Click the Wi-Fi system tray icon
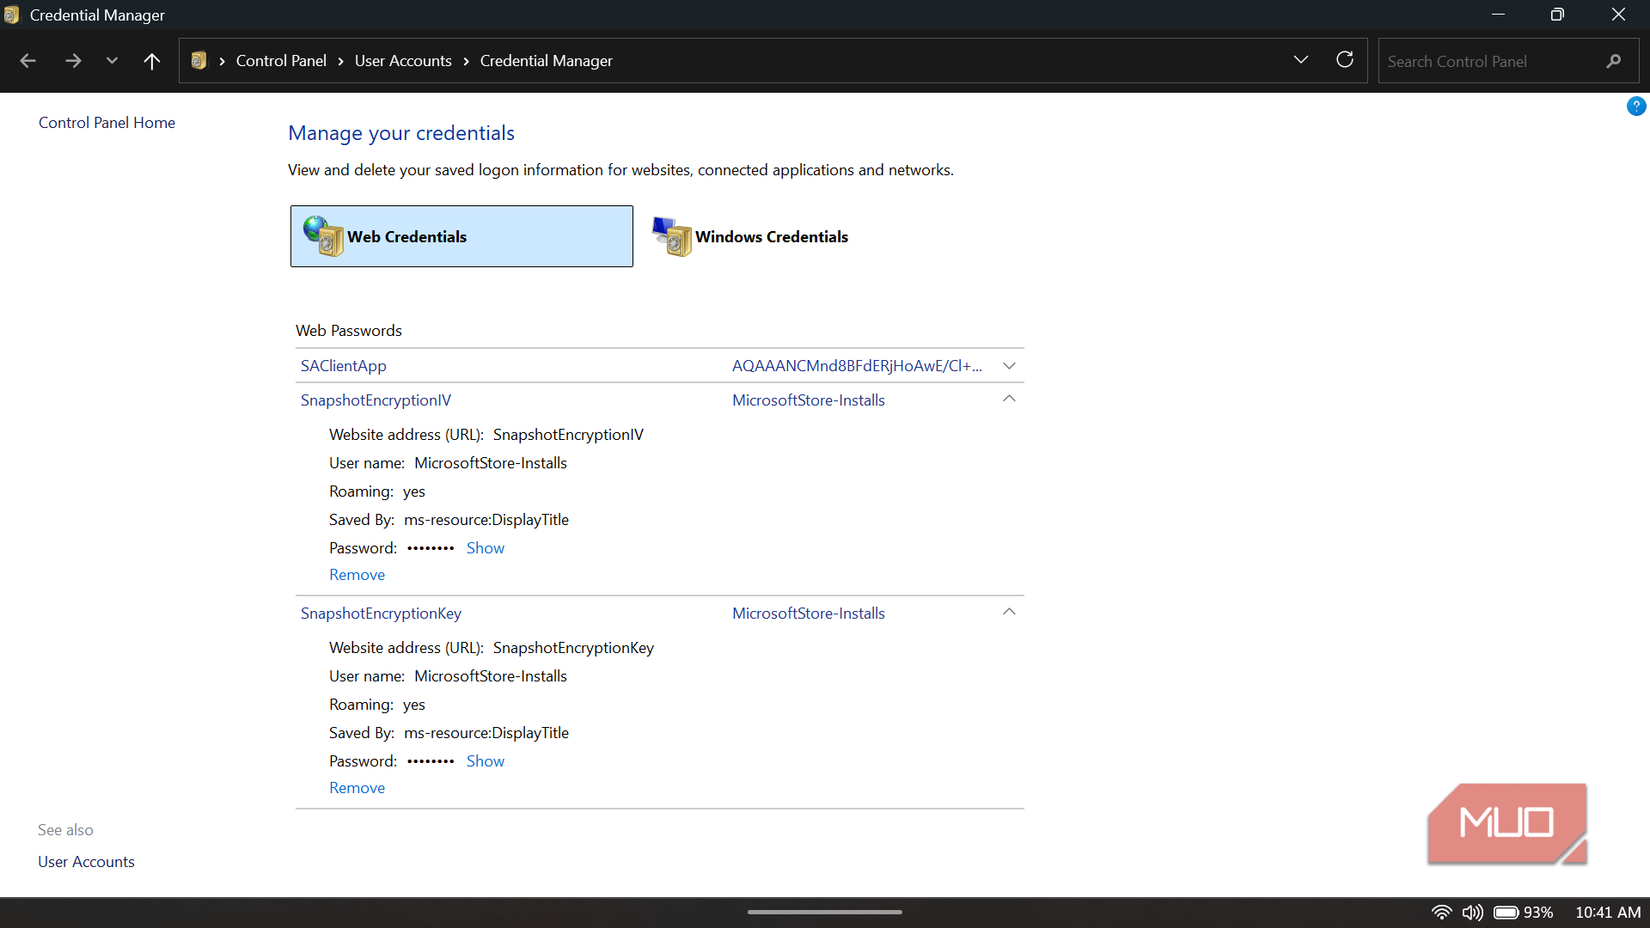Screen dimensions: 1650x928 pyautogui.click(x=1441, y=912)
